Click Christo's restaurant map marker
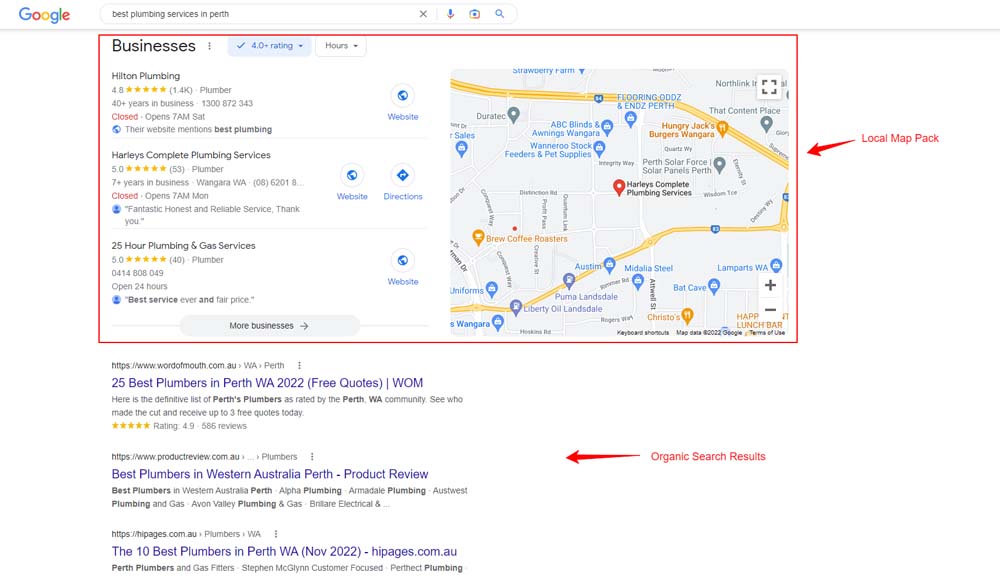Image resolution: width=1000 pixels, height=578 pixels. coord(687,315)
